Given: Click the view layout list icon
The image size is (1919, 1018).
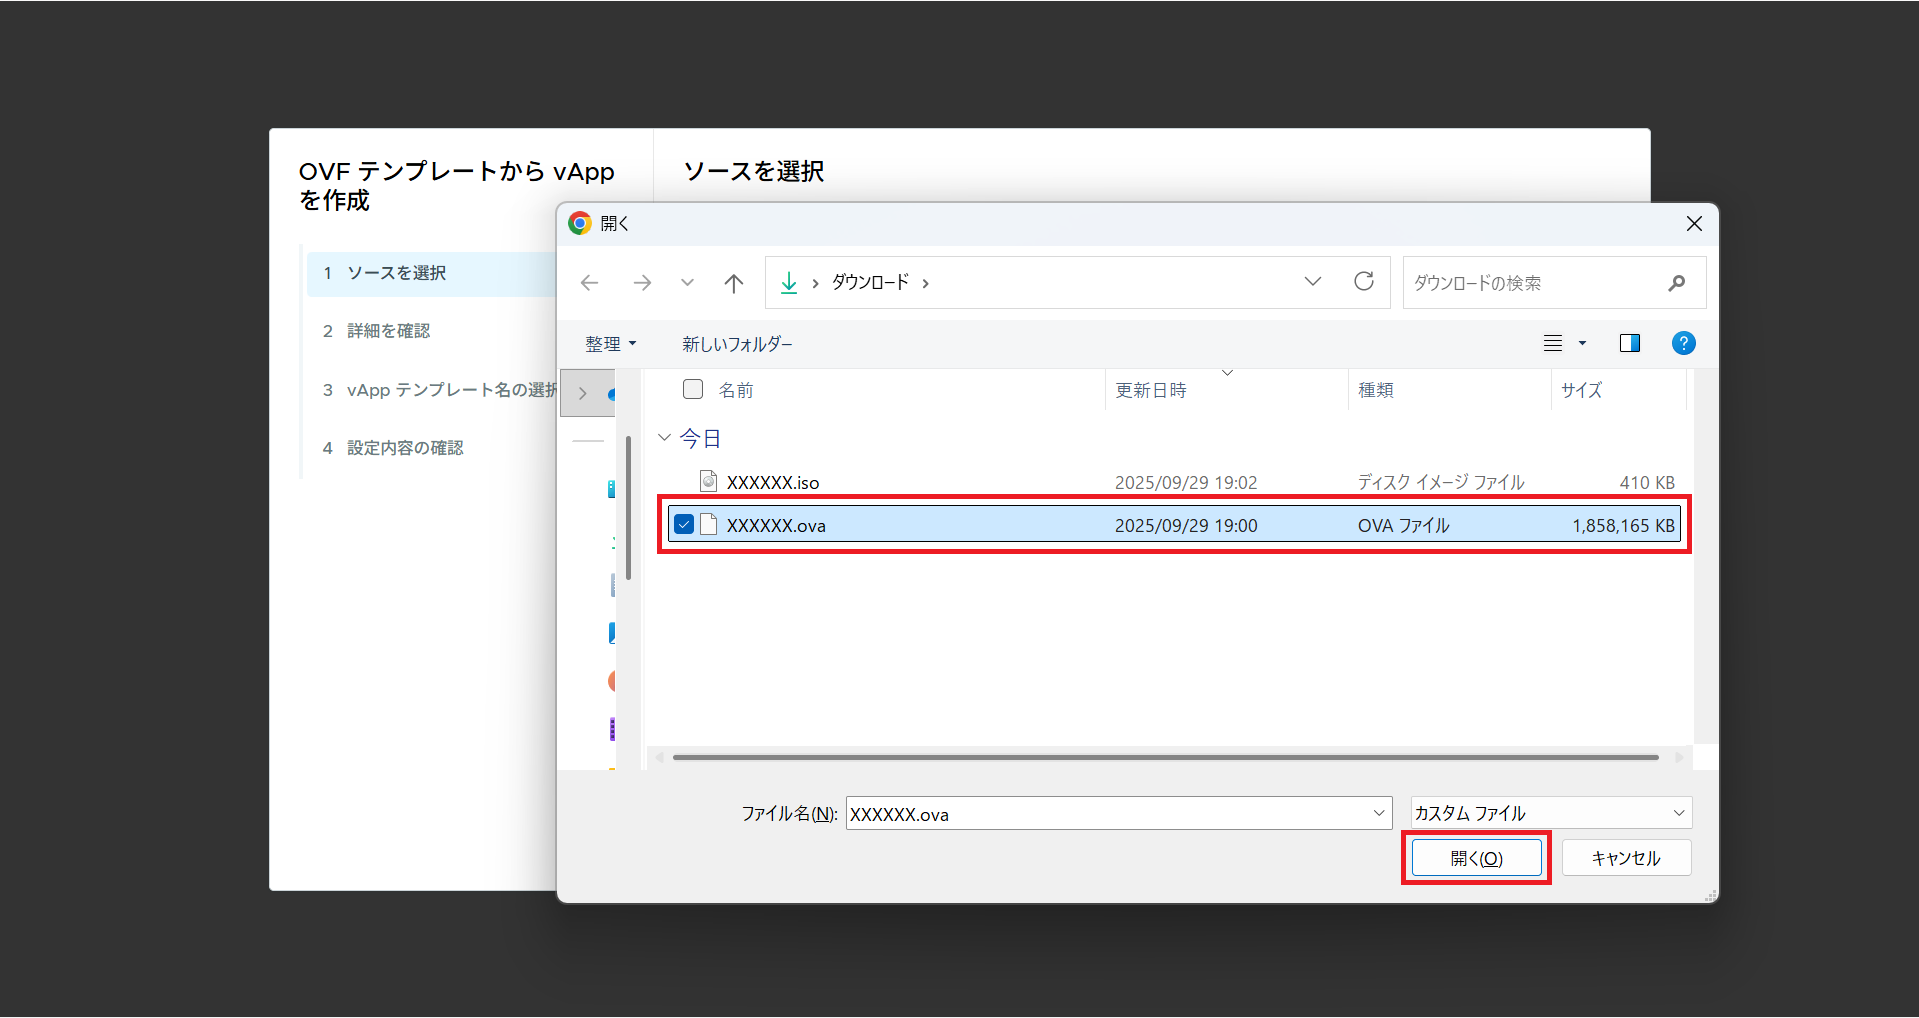Looking at the screenshot, I should coord(1553,343).
